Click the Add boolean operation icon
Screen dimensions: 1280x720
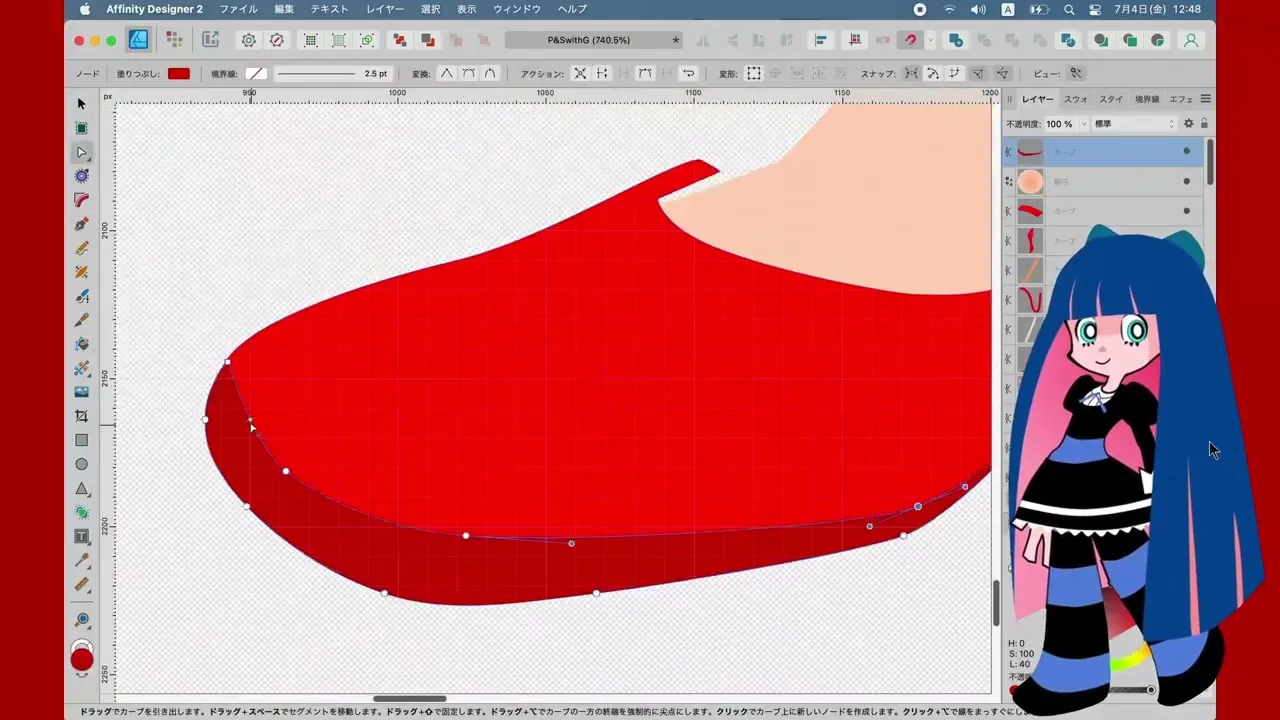[956, 40]
